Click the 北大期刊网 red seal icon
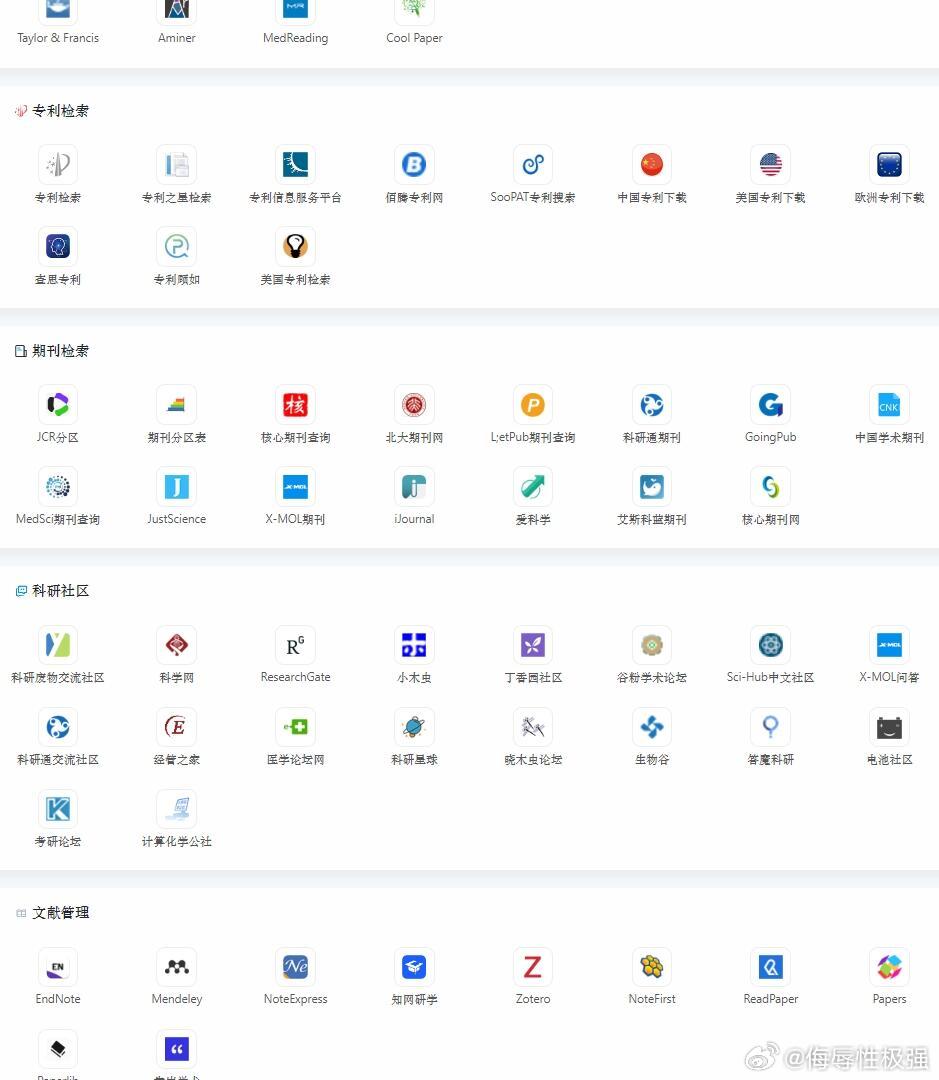This screenshot has height=1080, width=939. [414, 404]
